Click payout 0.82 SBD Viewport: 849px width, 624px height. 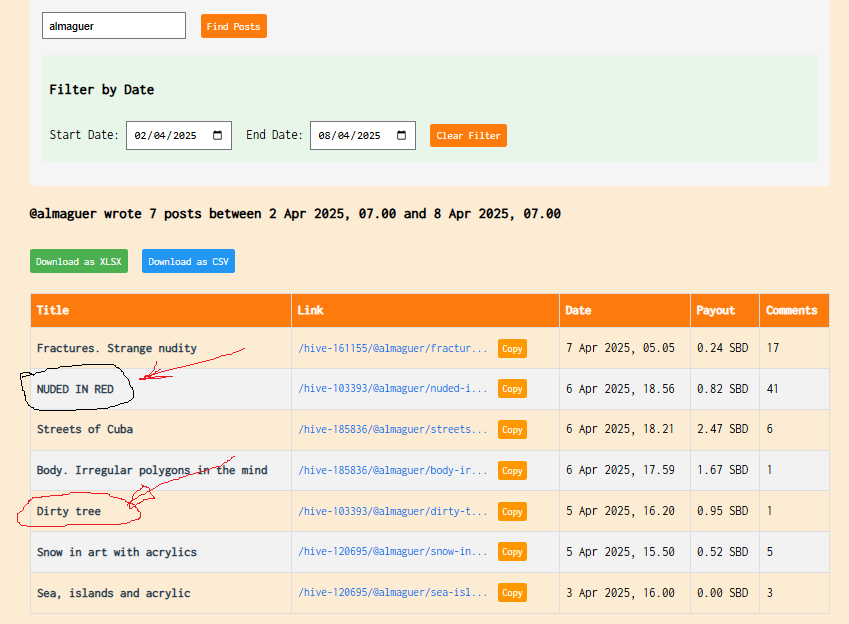723,389
